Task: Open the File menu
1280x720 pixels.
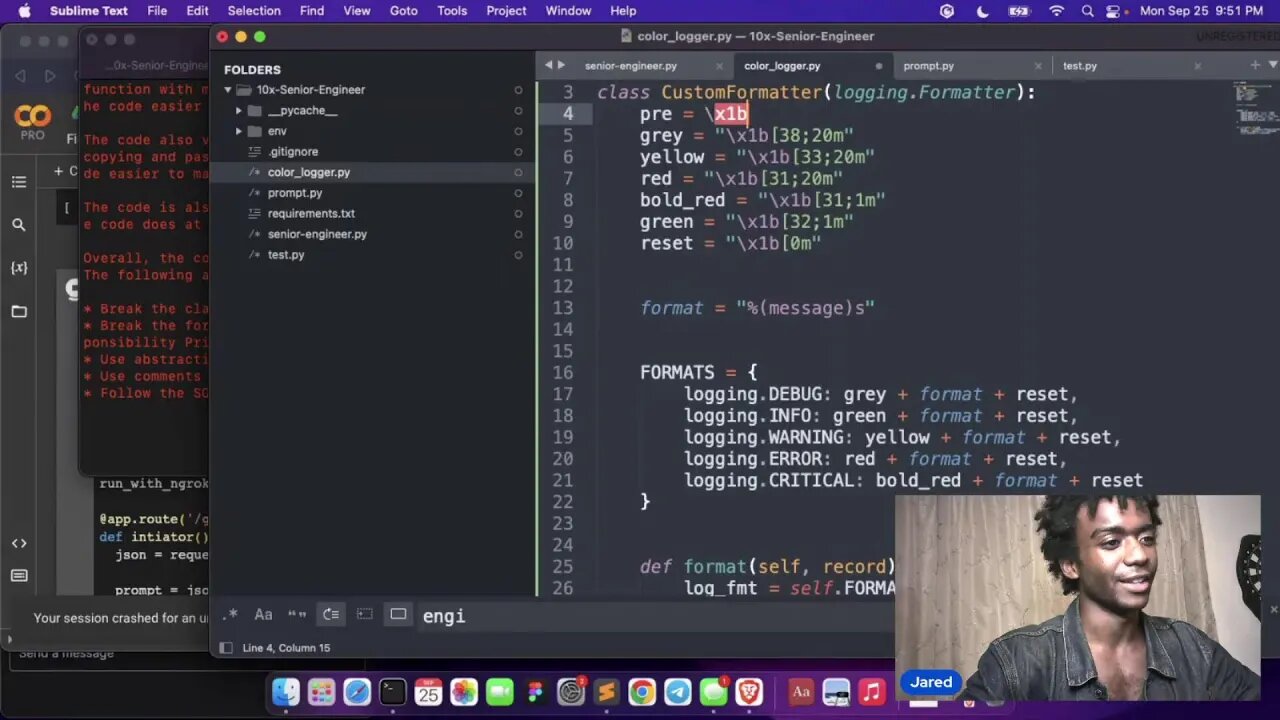Action: (x=157, y=11)
